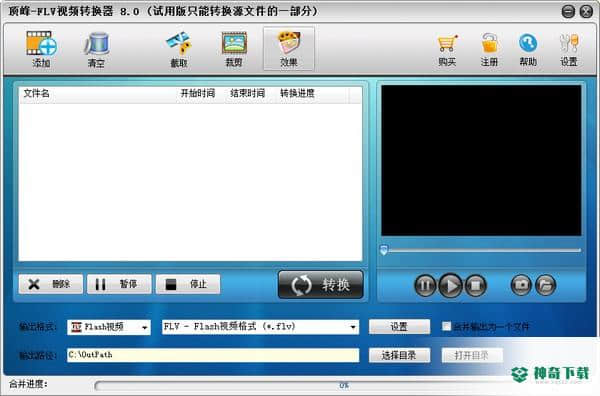Minimize the converter window
The height and width of the screenshot is (396, 600).
point(568,11)
